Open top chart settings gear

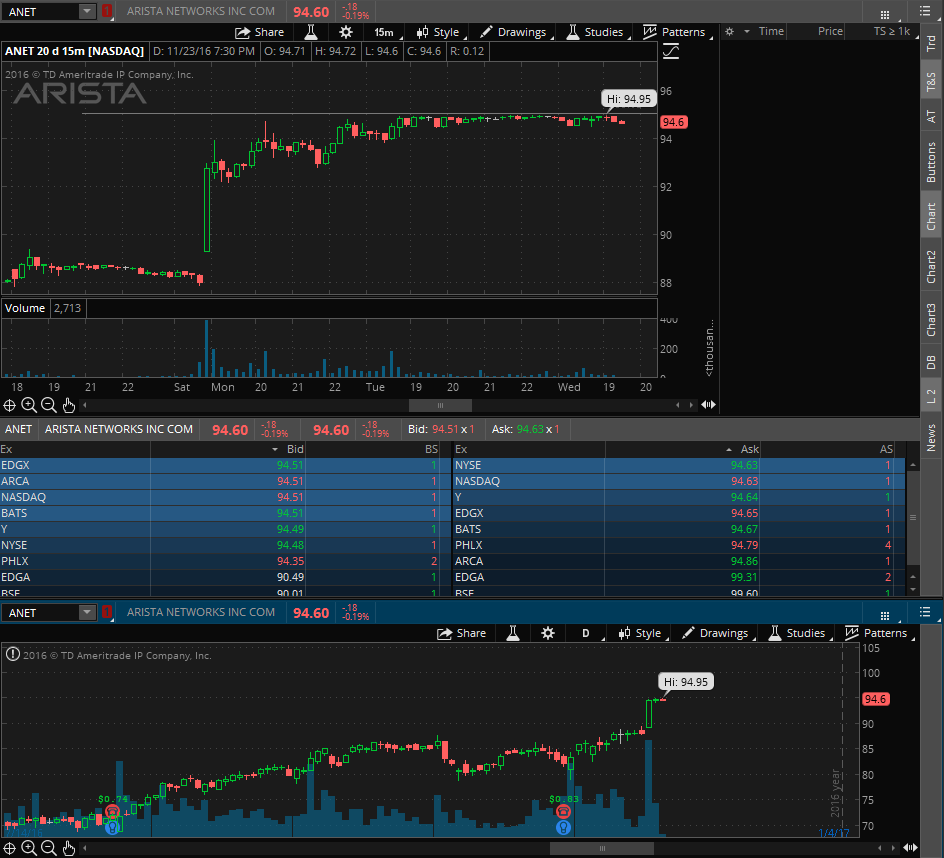pos(346,32)
